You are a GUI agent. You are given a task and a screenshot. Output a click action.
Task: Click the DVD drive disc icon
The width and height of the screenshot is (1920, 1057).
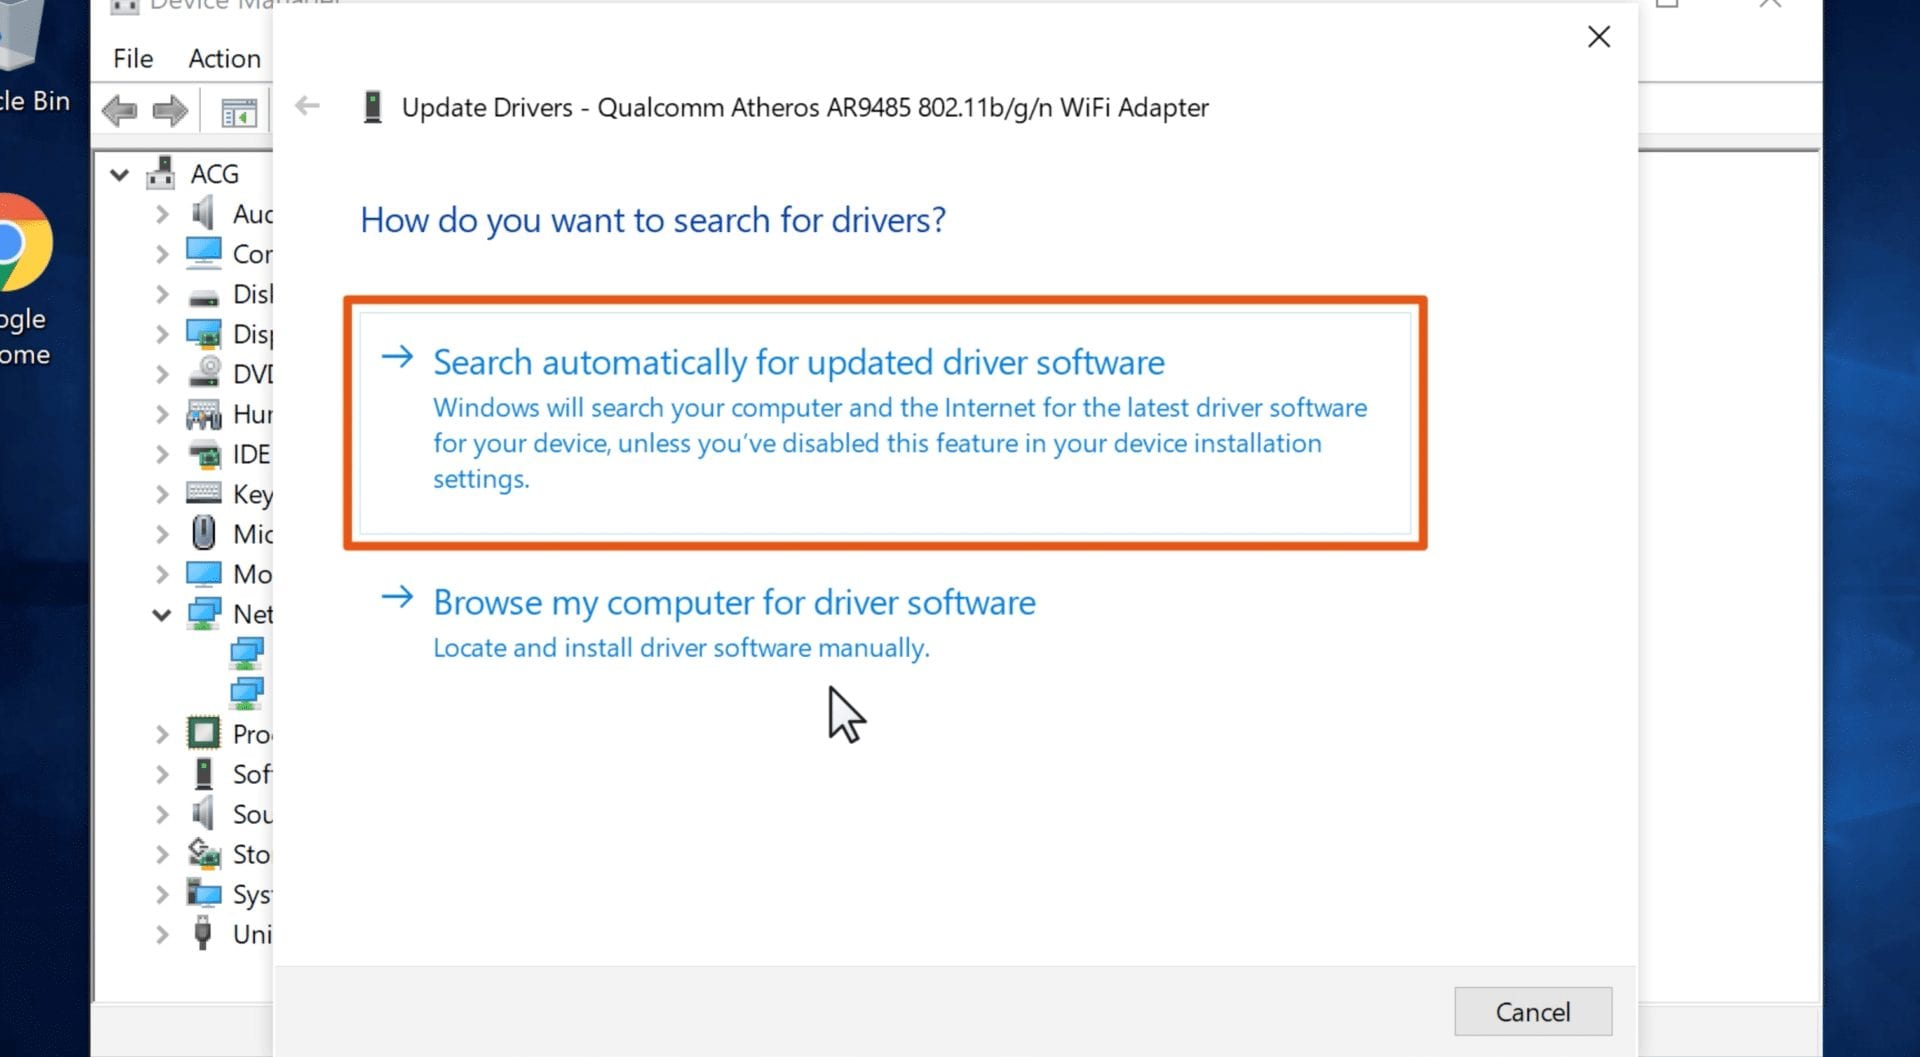pos(205,372)
